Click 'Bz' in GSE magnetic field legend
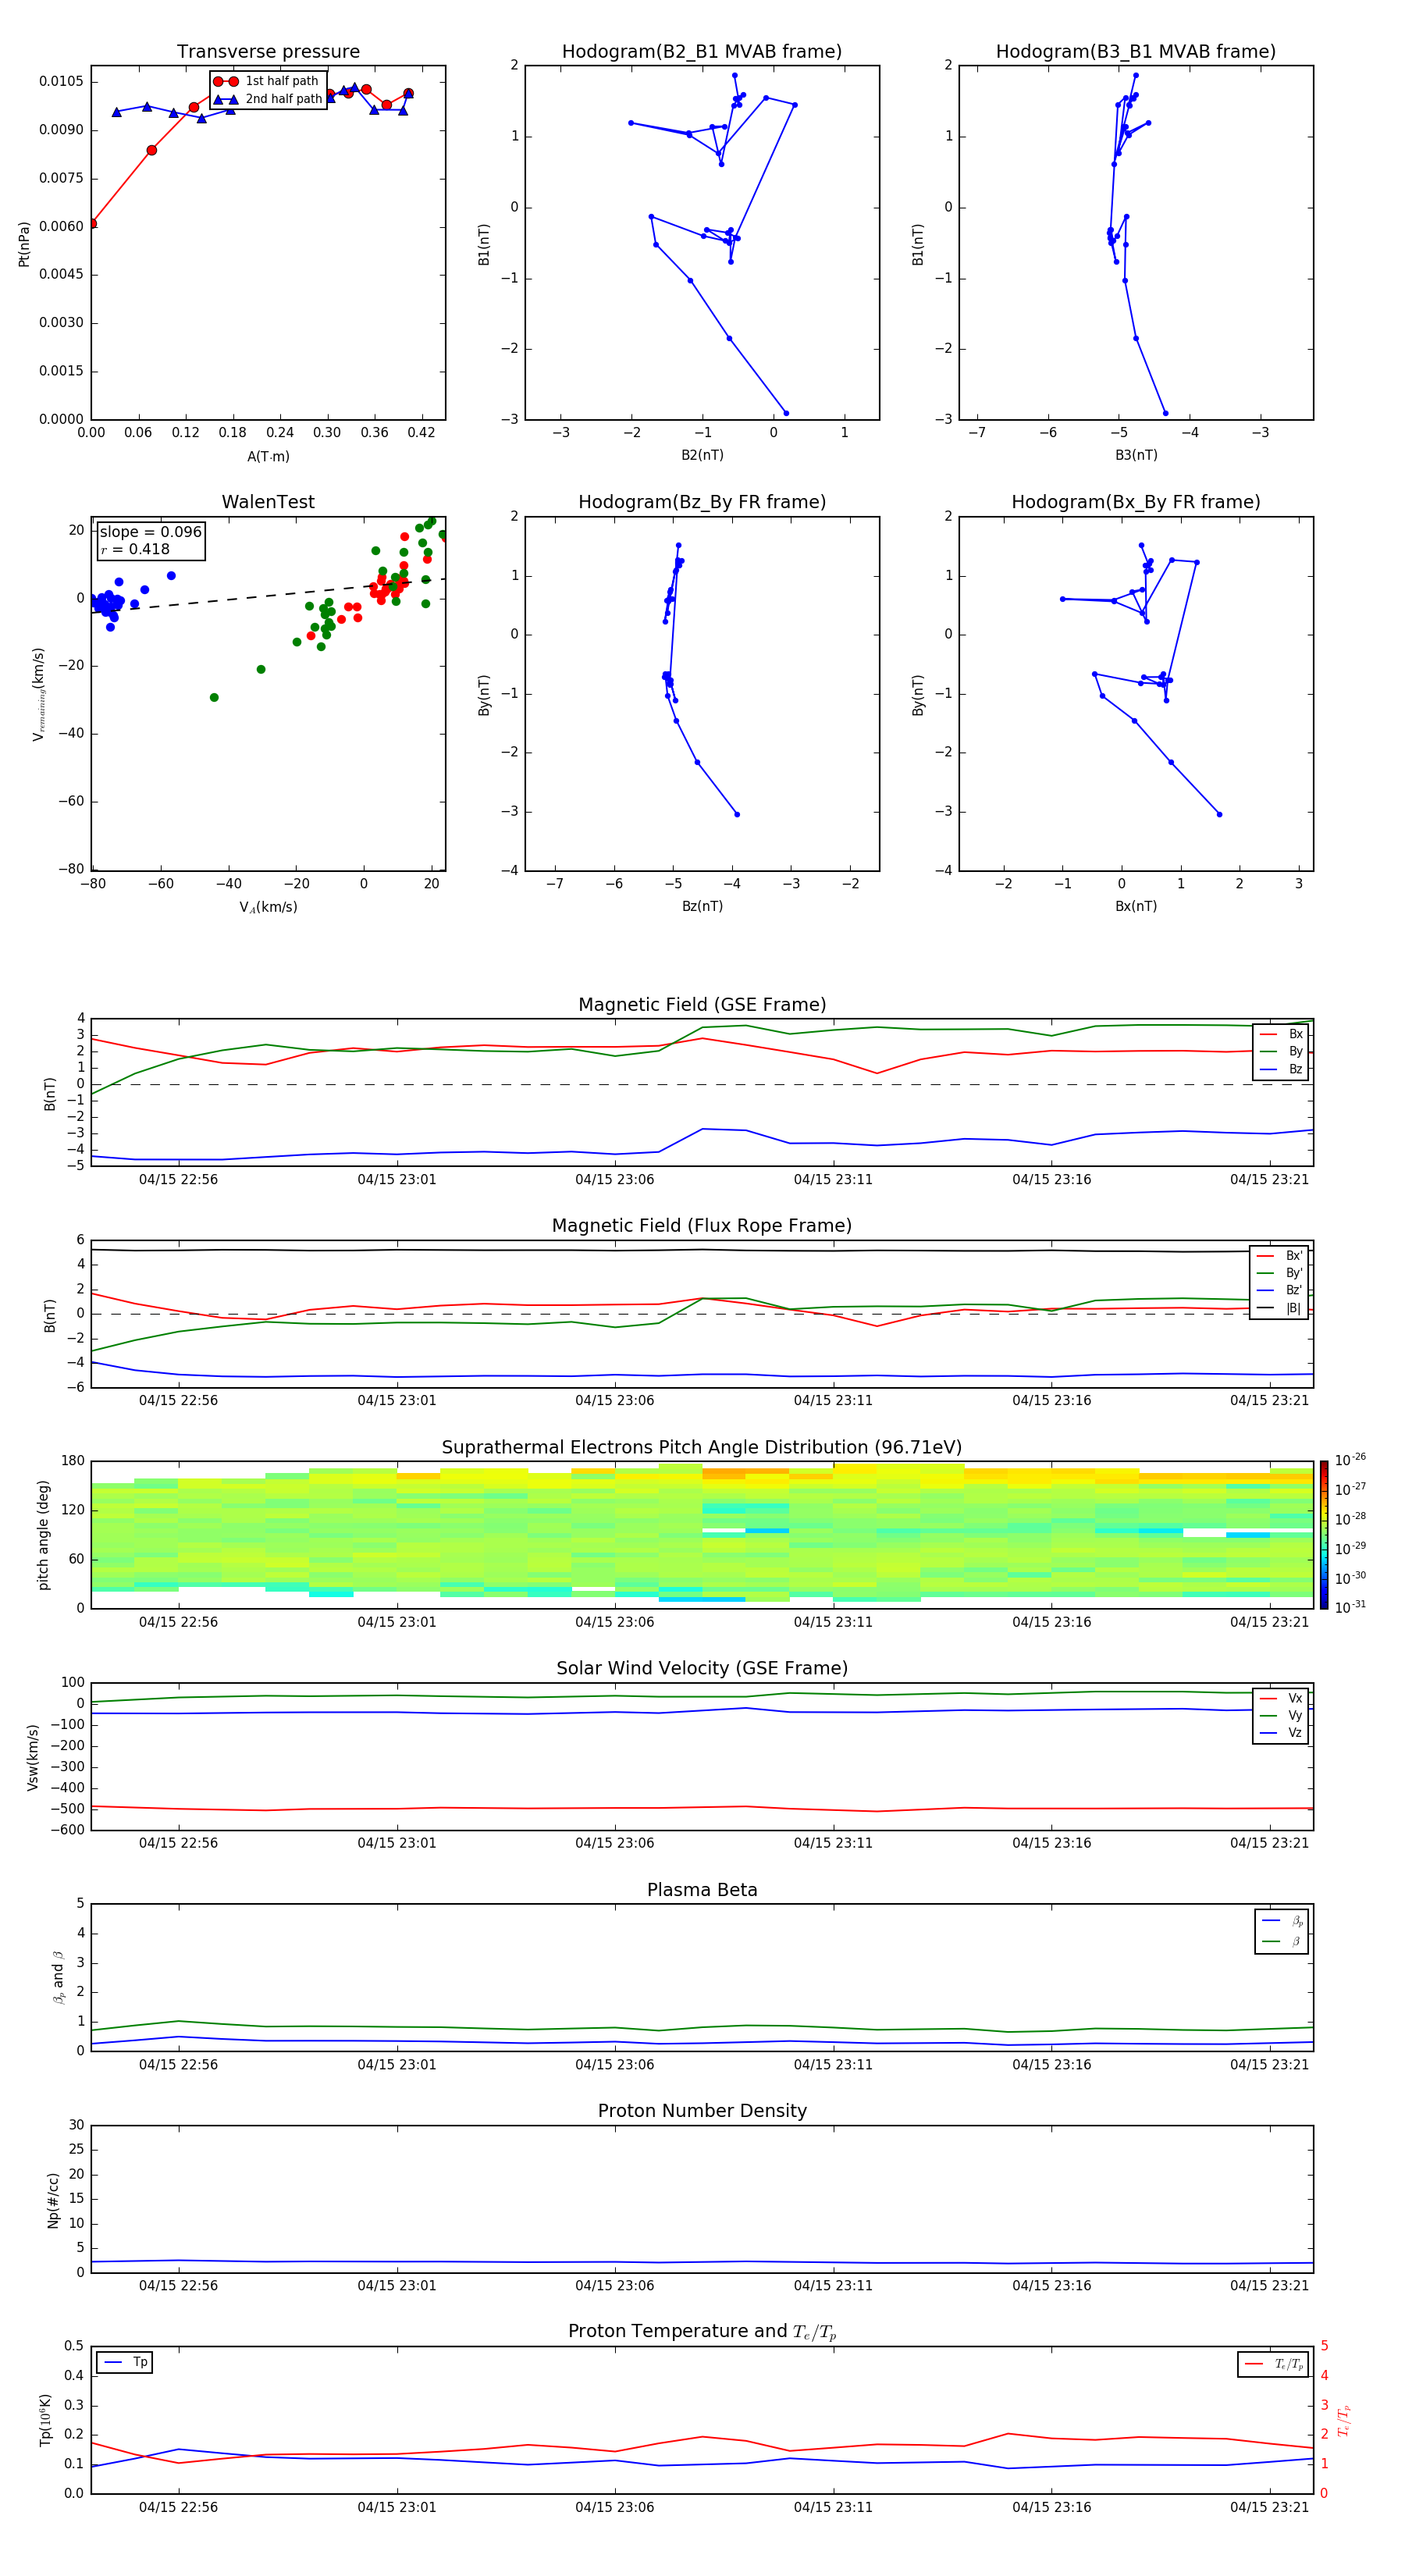The image size is (1405, 2576). tap(1281, 1070)
